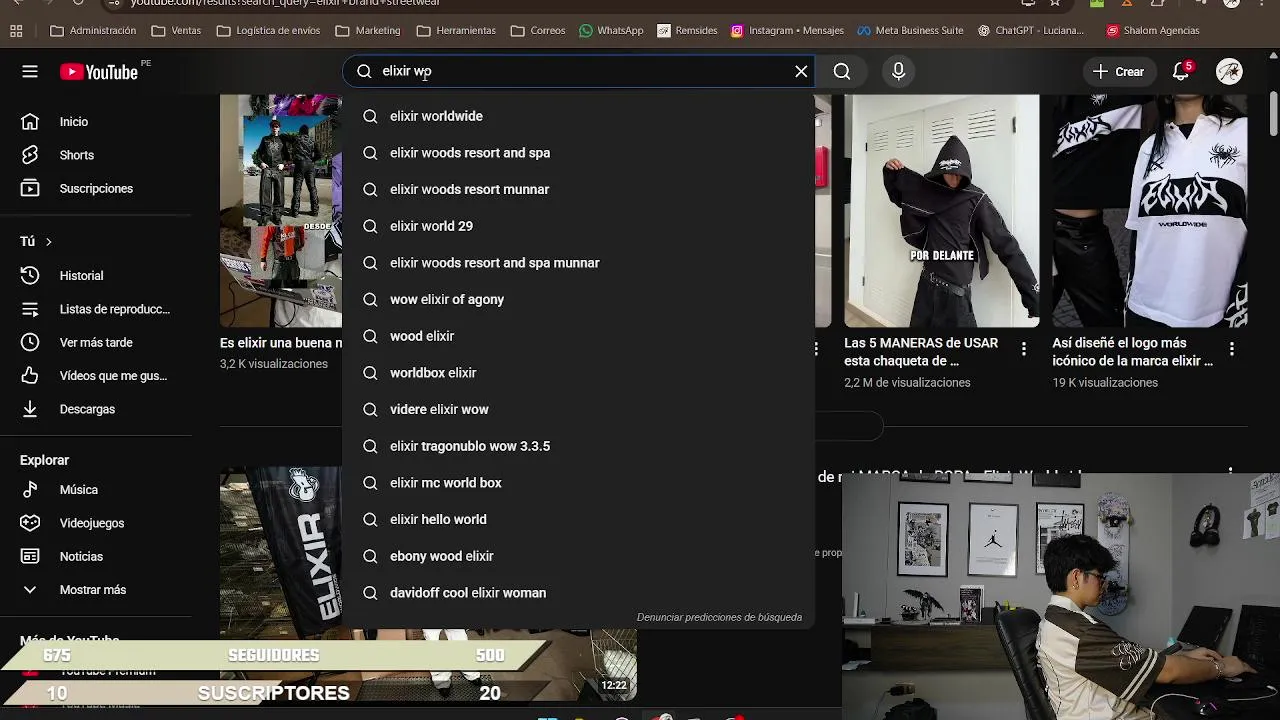Open Herramientas bookmarks folder
Screen dimensions: 1280x720
[456, 31]
